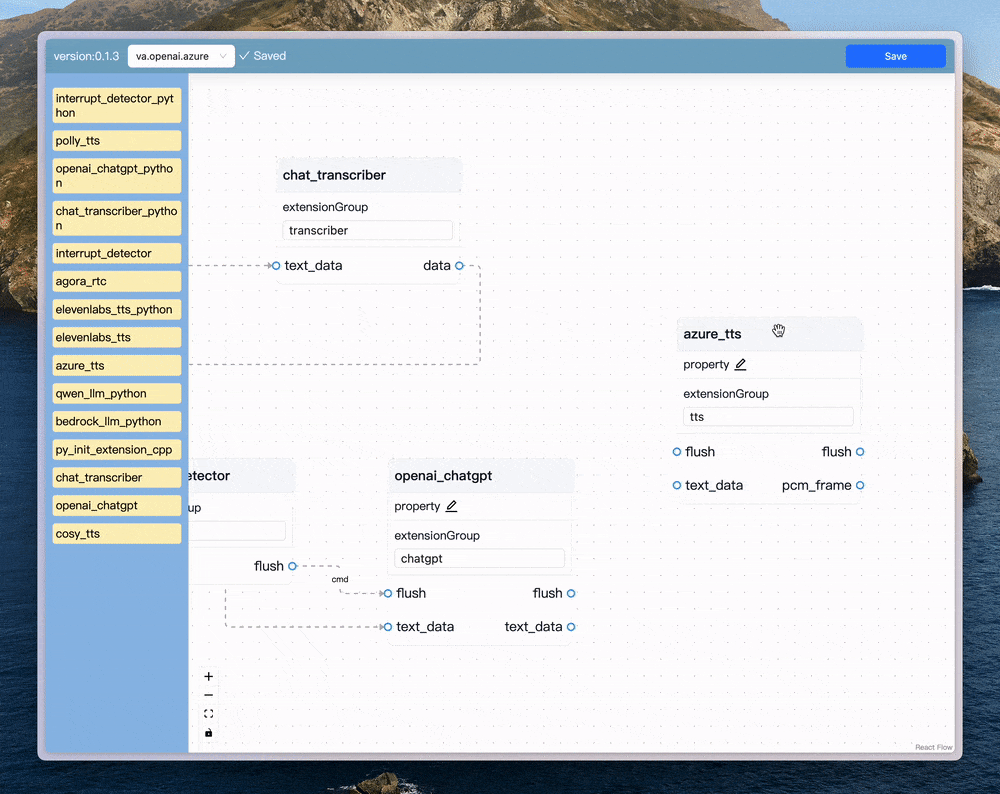Viewport: 1000px width, 794px height.
Task: Click the detector node flush output handle
Action: 292,566
